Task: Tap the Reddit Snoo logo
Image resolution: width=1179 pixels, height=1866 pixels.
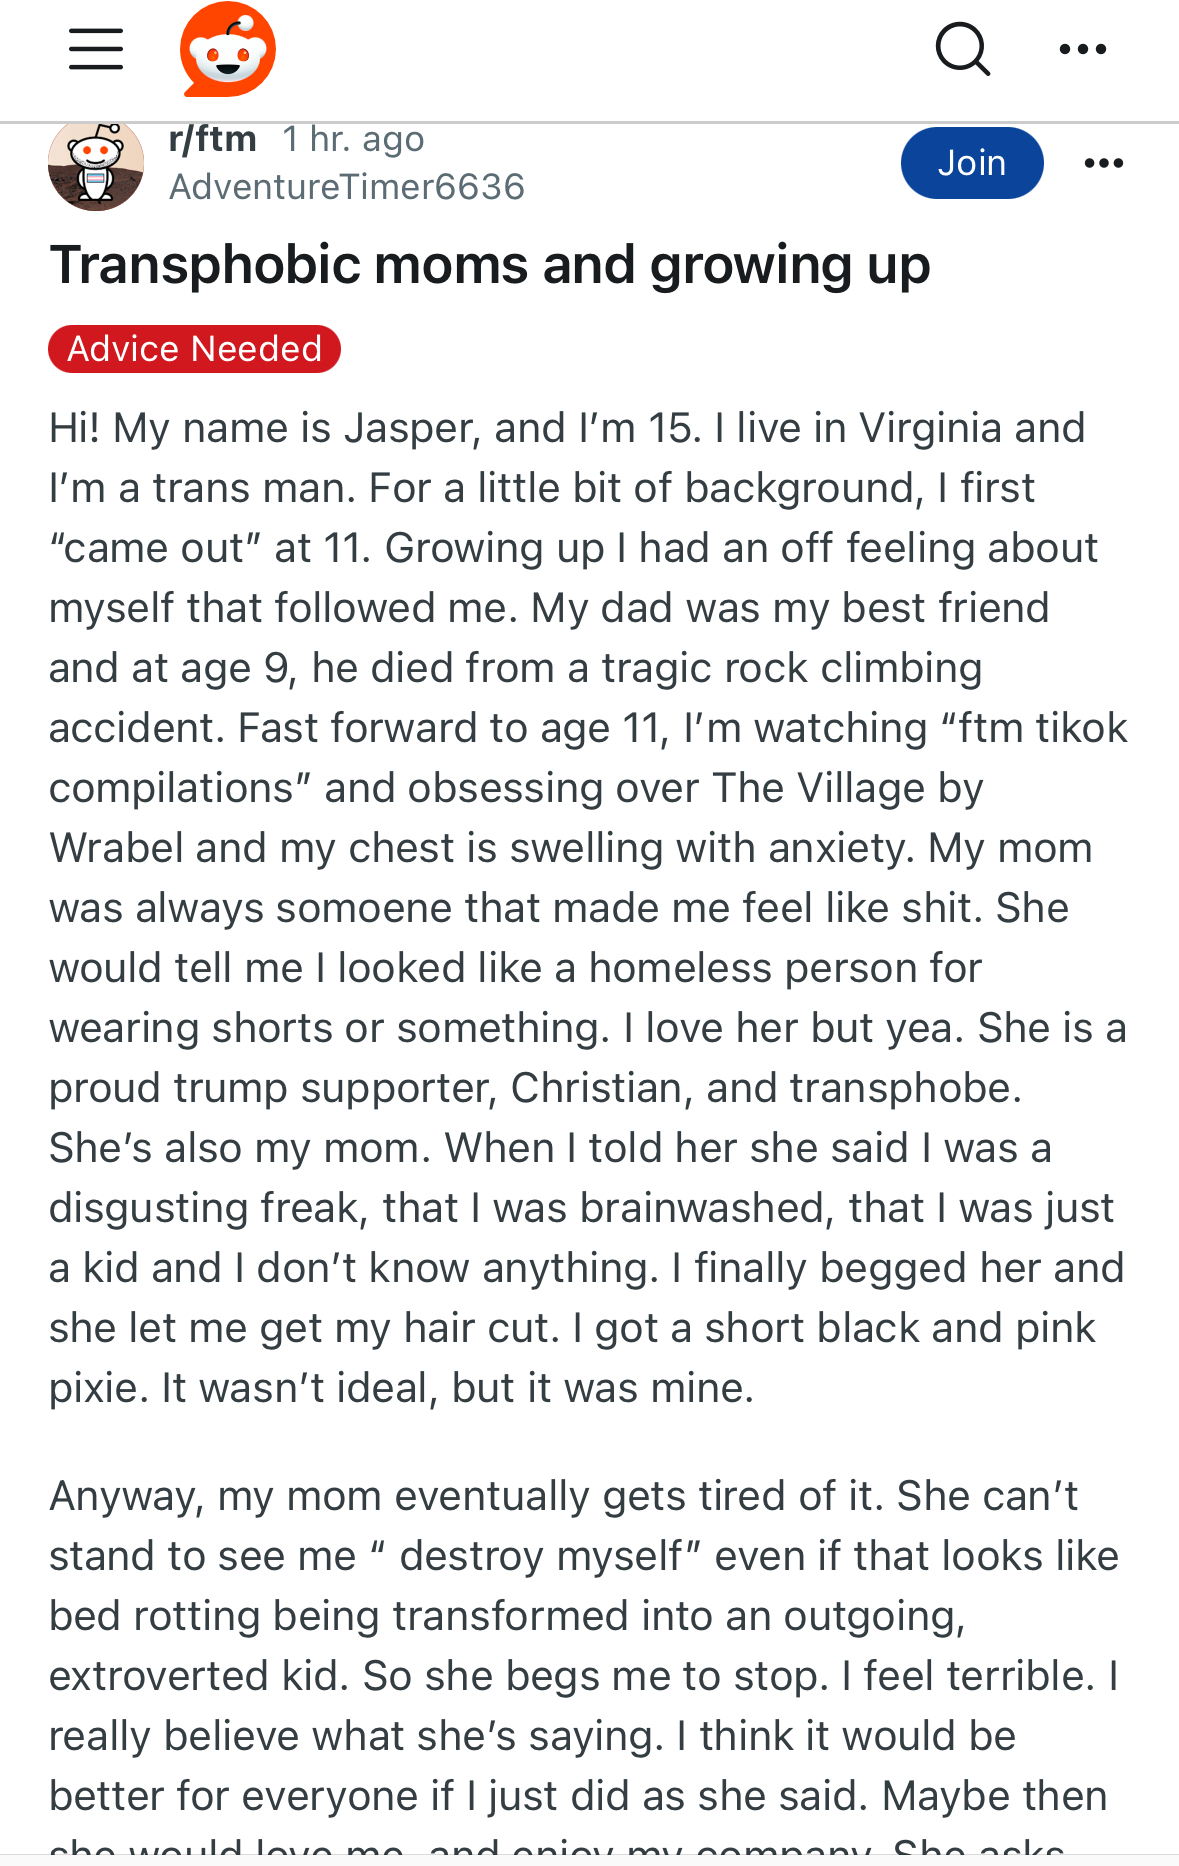Action: [228, 49]
